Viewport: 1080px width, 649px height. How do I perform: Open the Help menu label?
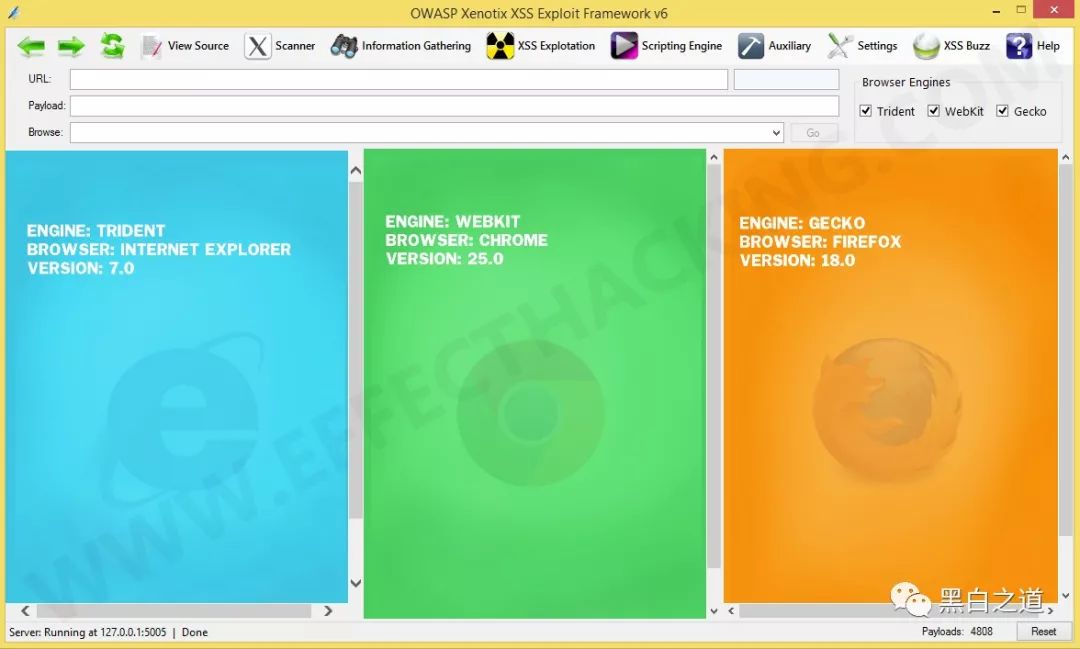[1048, 45]
